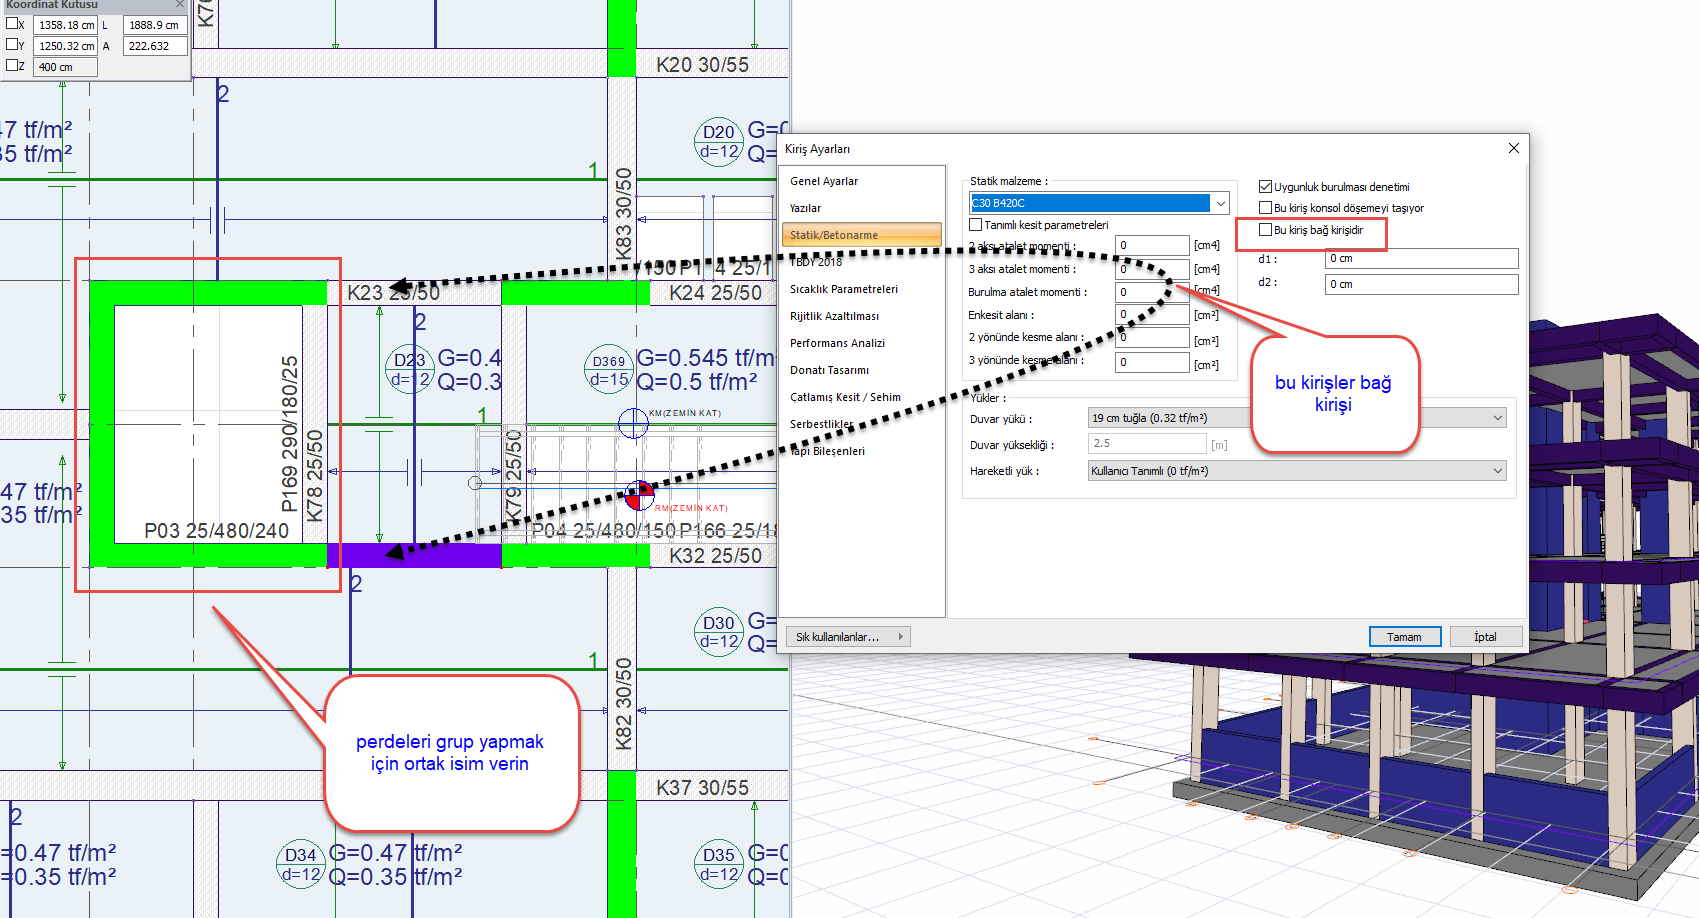Viewport: 1699px width, 918px height.
Task: Cancel dialog with İptal button
Action: click(1485, 637)
